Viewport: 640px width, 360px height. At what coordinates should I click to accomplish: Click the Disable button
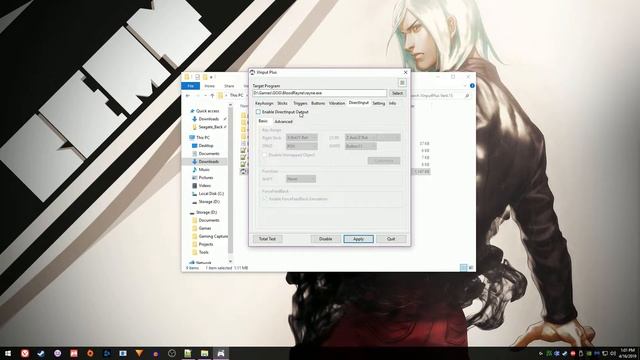tap(325, 239)
